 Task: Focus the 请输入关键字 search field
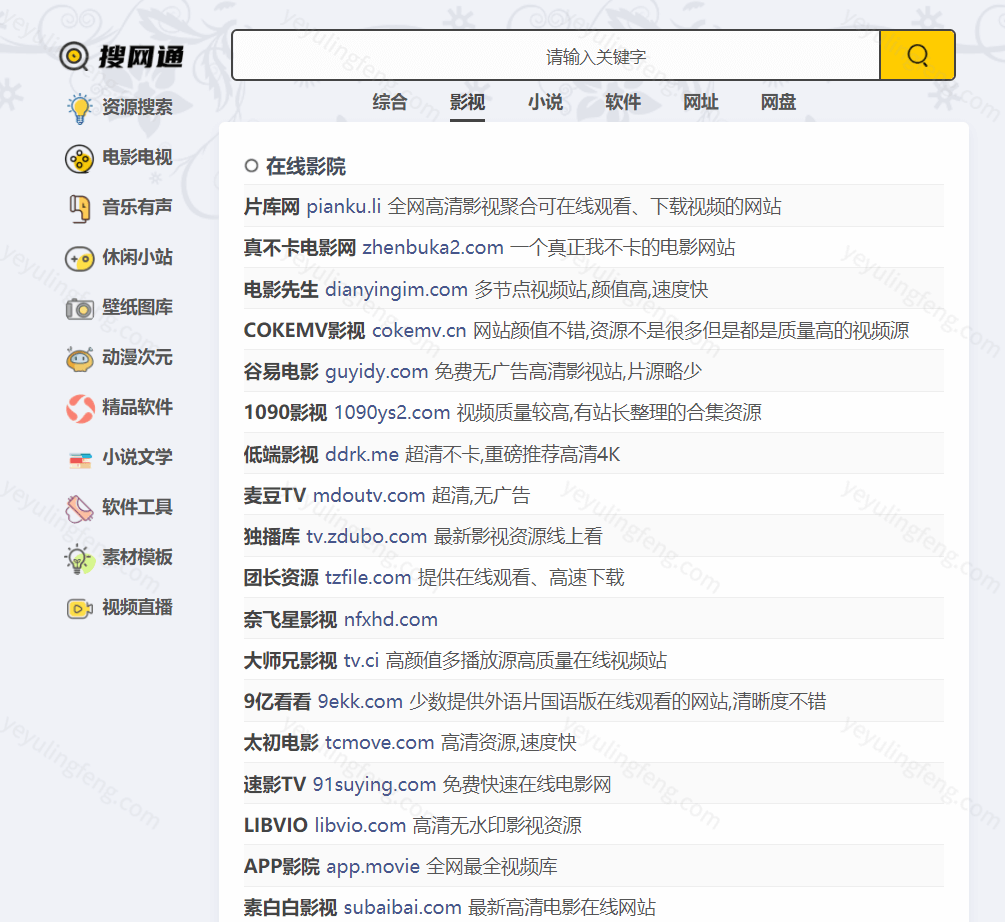(x=556, y=55)
